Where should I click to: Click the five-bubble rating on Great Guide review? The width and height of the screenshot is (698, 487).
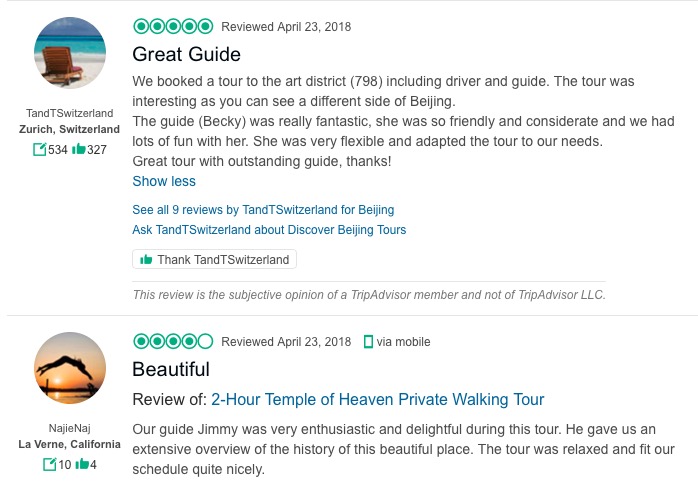click(x=173, y=26)
